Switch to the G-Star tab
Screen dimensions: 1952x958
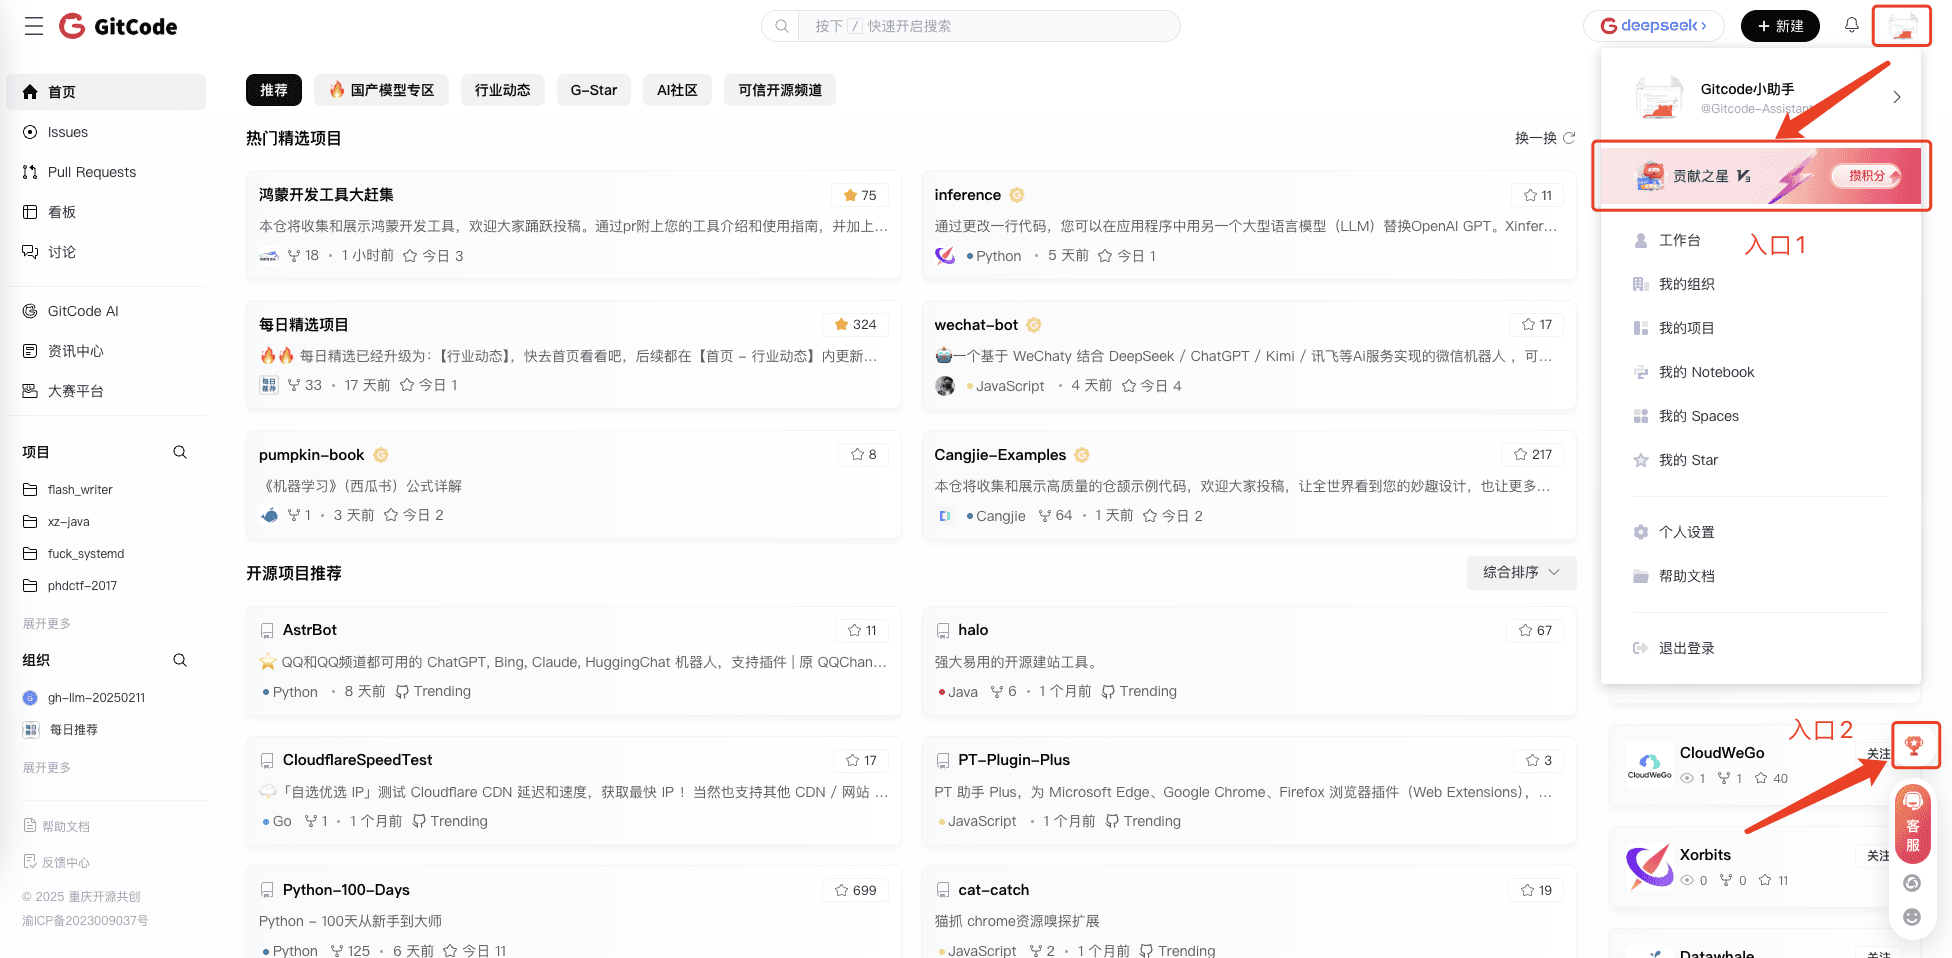pos(593,90)
